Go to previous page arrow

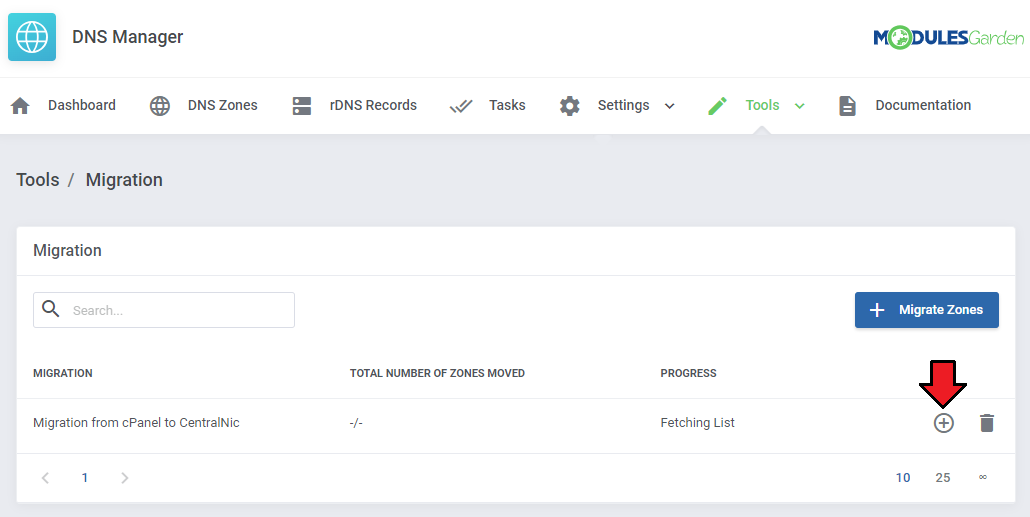coord(45,478)
